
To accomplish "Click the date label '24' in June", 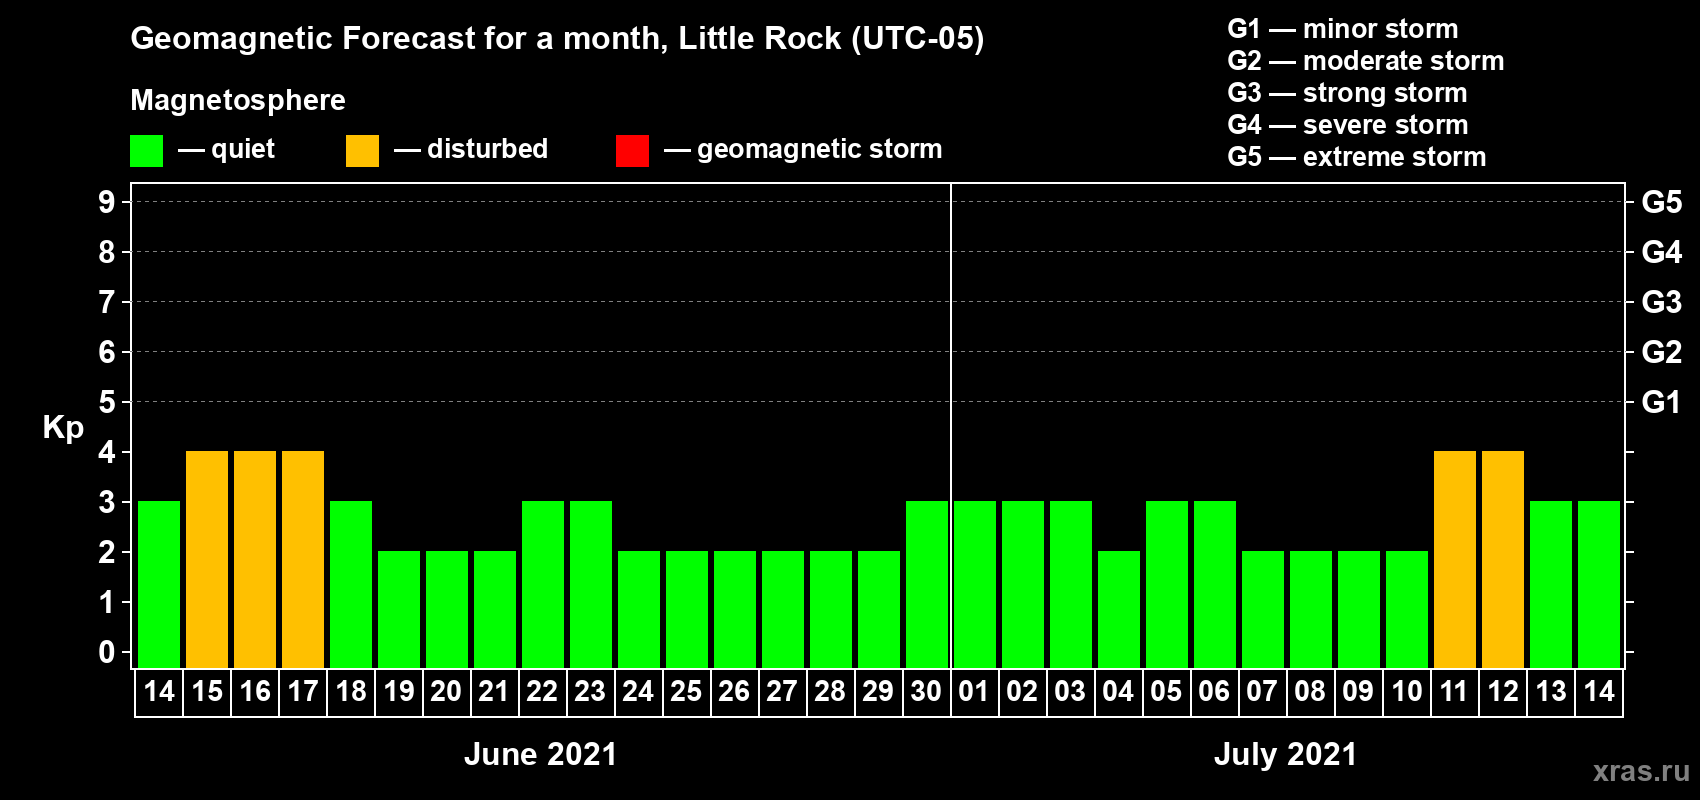I will click(638, 691).
